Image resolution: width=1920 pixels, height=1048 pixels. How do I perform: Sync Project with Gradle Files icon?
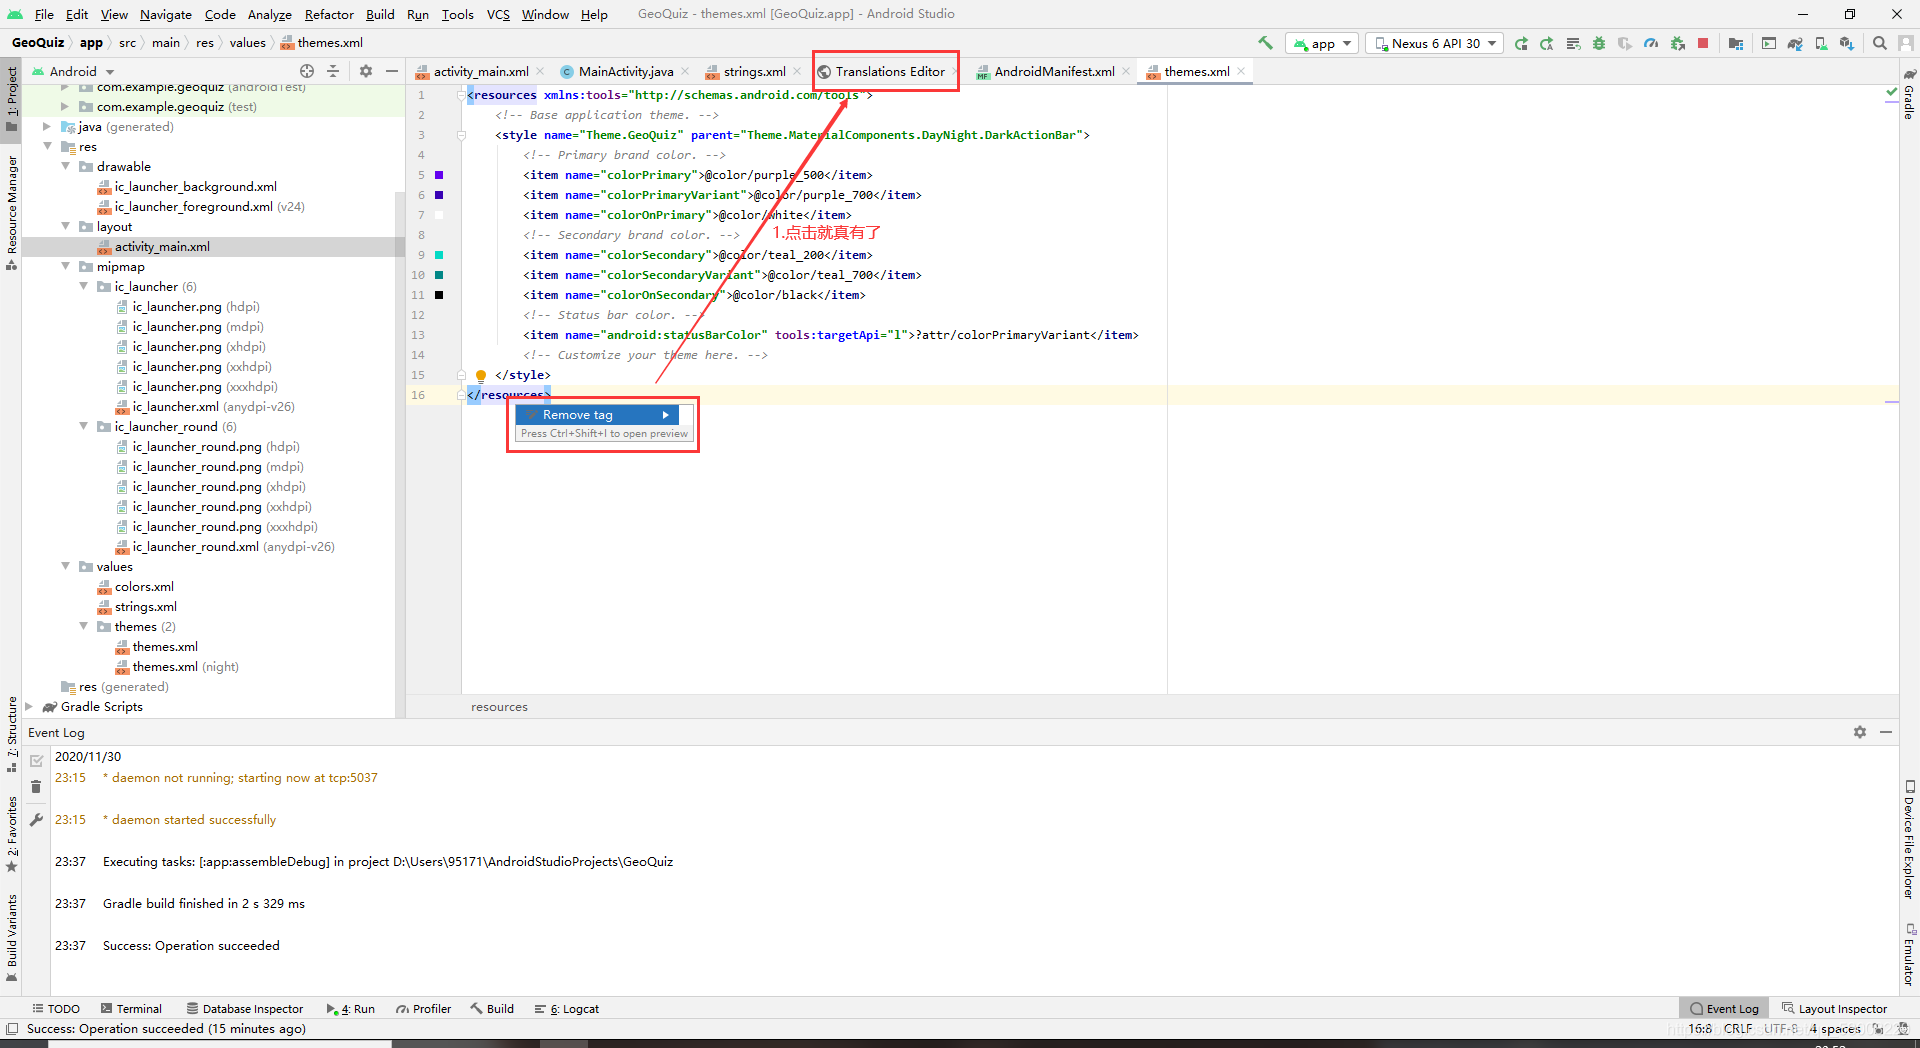click(x=1795, y=43)
